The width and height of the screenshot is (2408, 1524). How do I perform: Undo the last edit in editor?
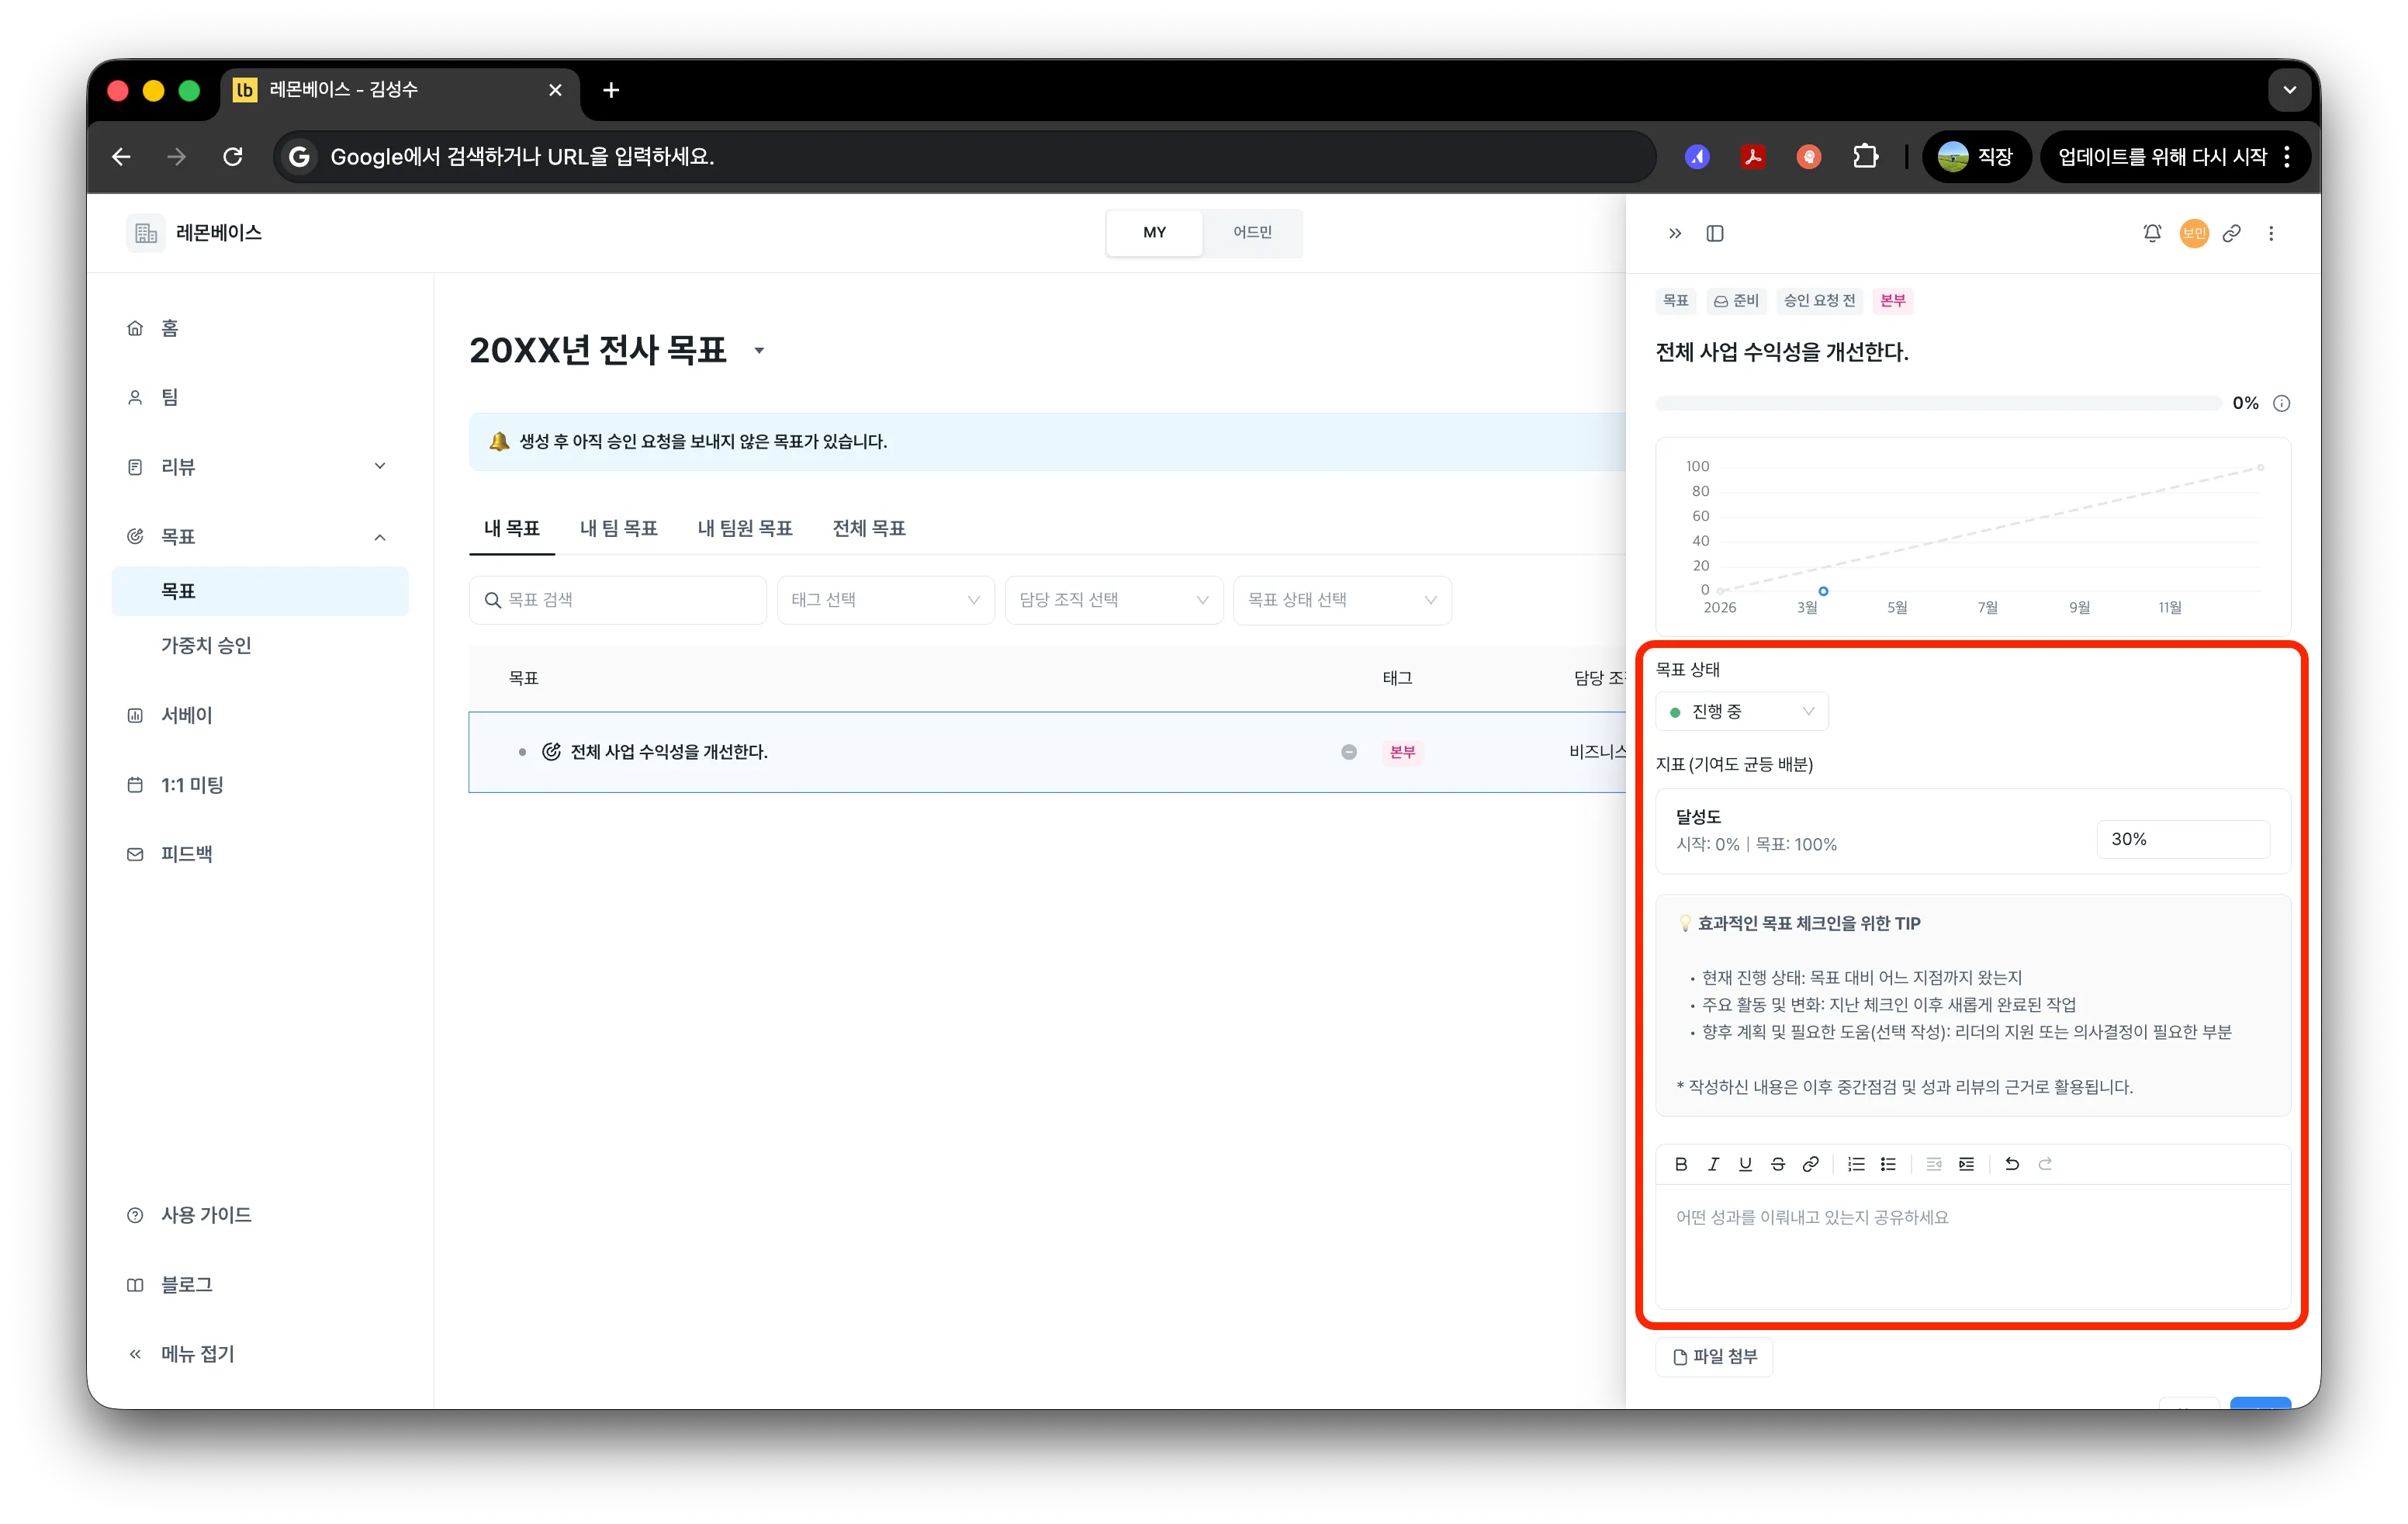[x=2012, y=1163]
